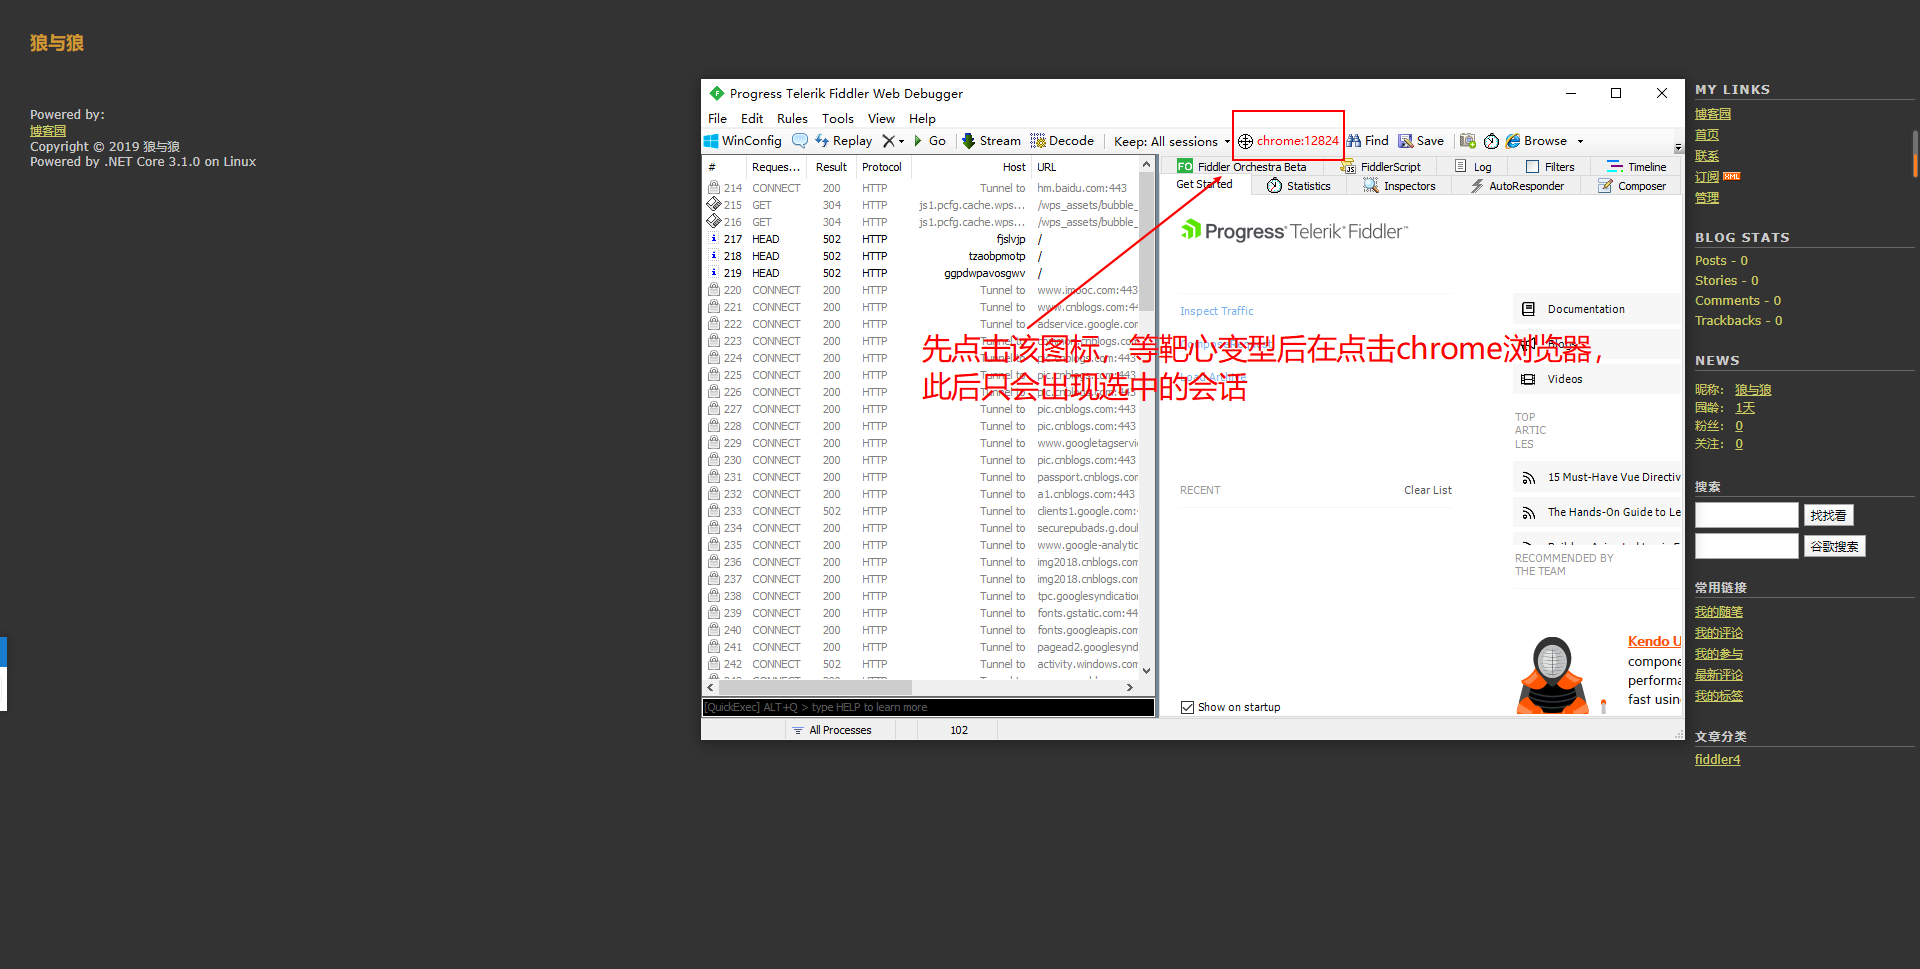Click the red chrome:12824 process label
This screenshot has height=969, width=1920.
pyautogui.click(x=1297, y=141)
